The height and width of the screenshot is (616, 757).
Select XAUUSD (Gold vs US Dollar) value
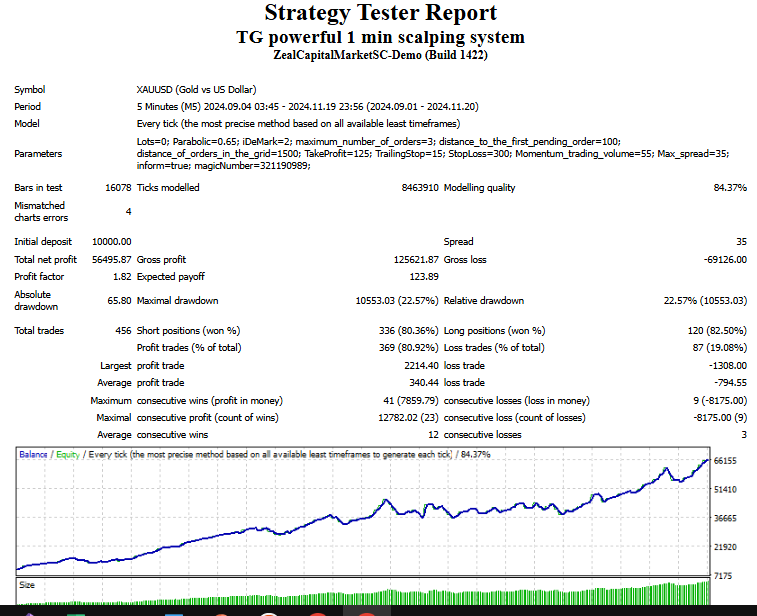196,90
